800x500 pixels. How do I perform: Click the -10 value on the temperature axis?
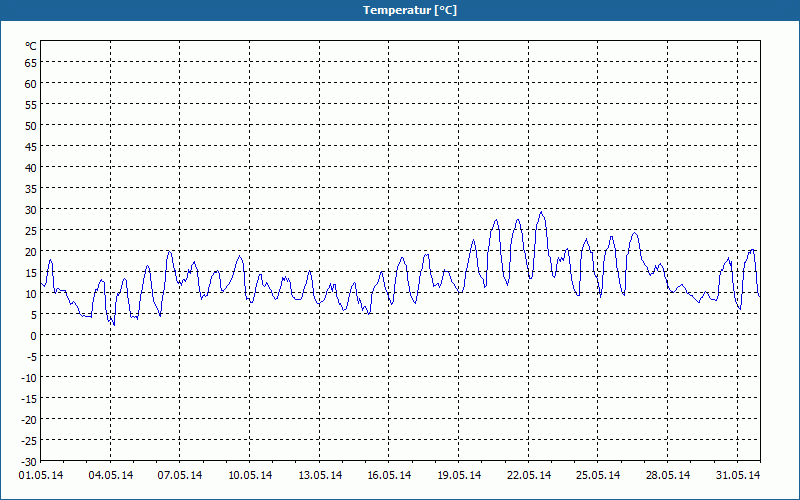pos(29,378)
